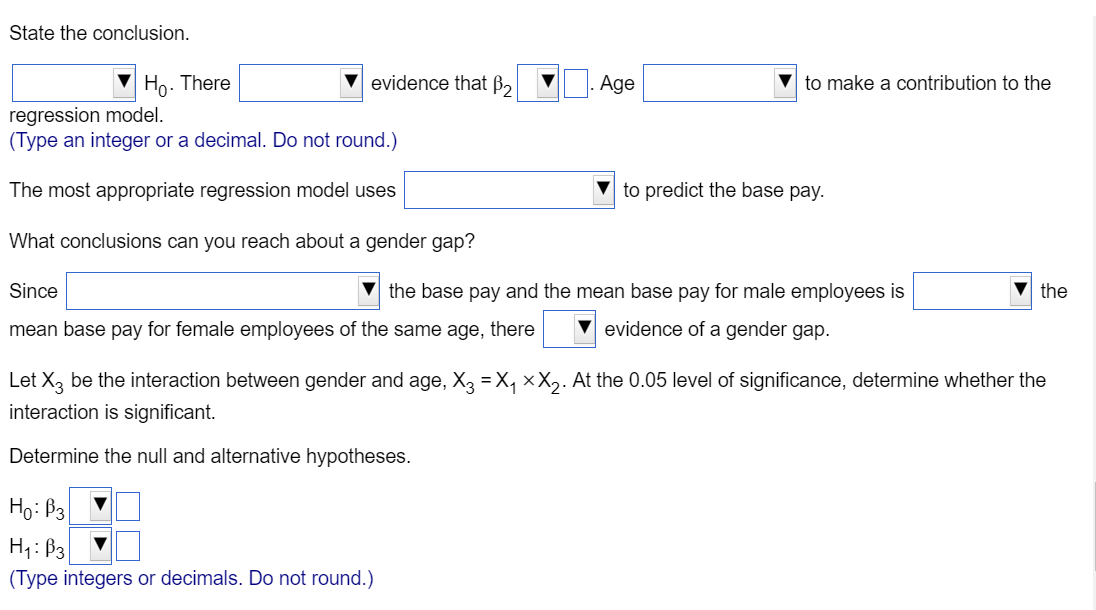Open the gender gap evidence dropdown
The image size is (1096, 610).
coord(568,328)
